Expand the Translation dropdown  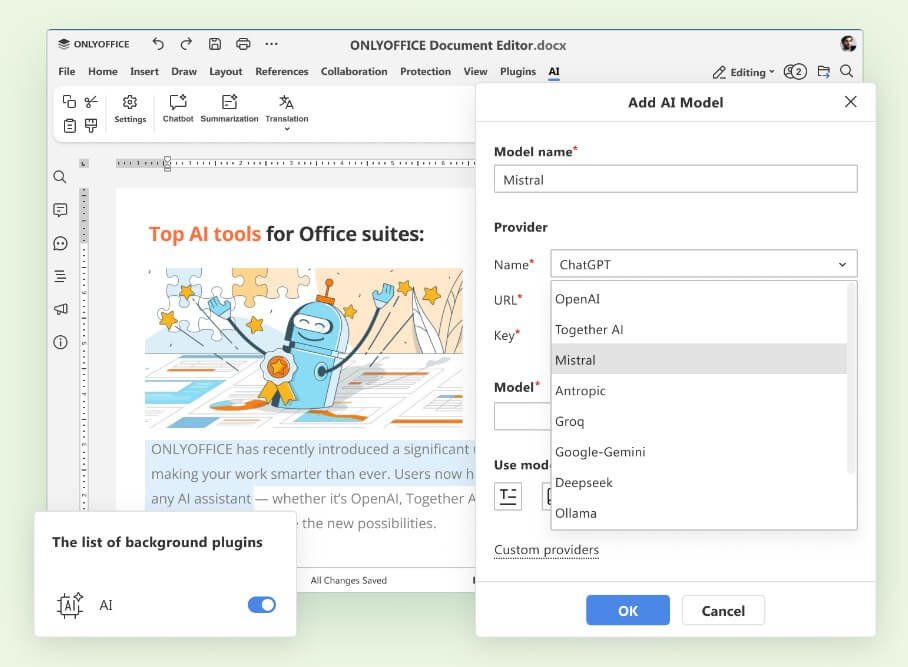(287, 128)
